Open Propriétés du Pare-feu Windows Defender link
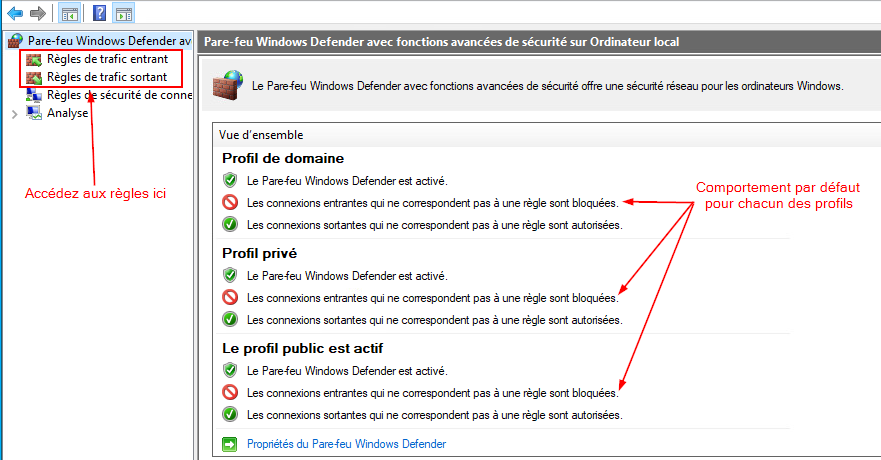The image size is (881, 460). coord(346,444)
